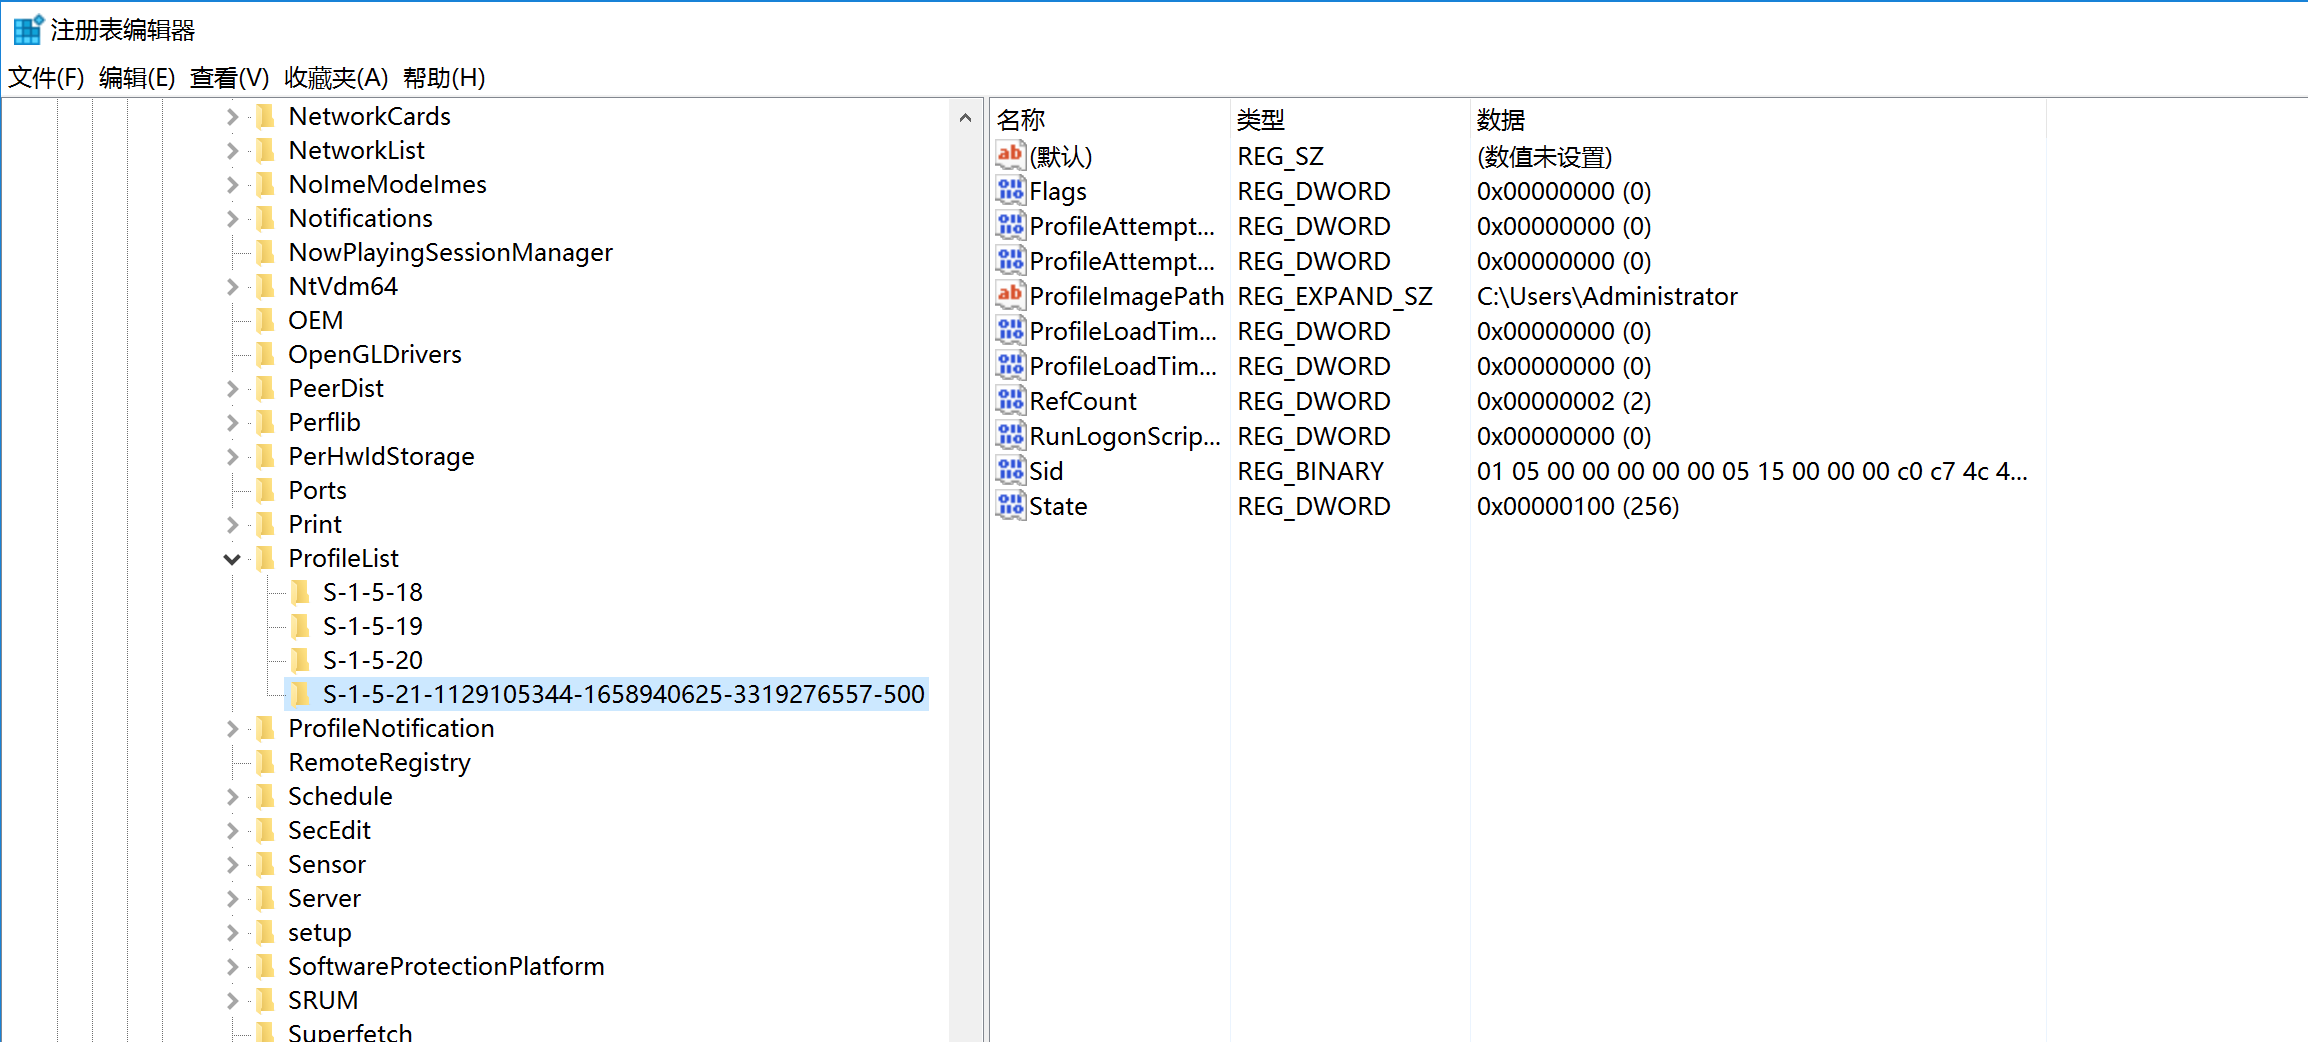
Task: Click the Sid binary value icon
Action: (1010, 470)
